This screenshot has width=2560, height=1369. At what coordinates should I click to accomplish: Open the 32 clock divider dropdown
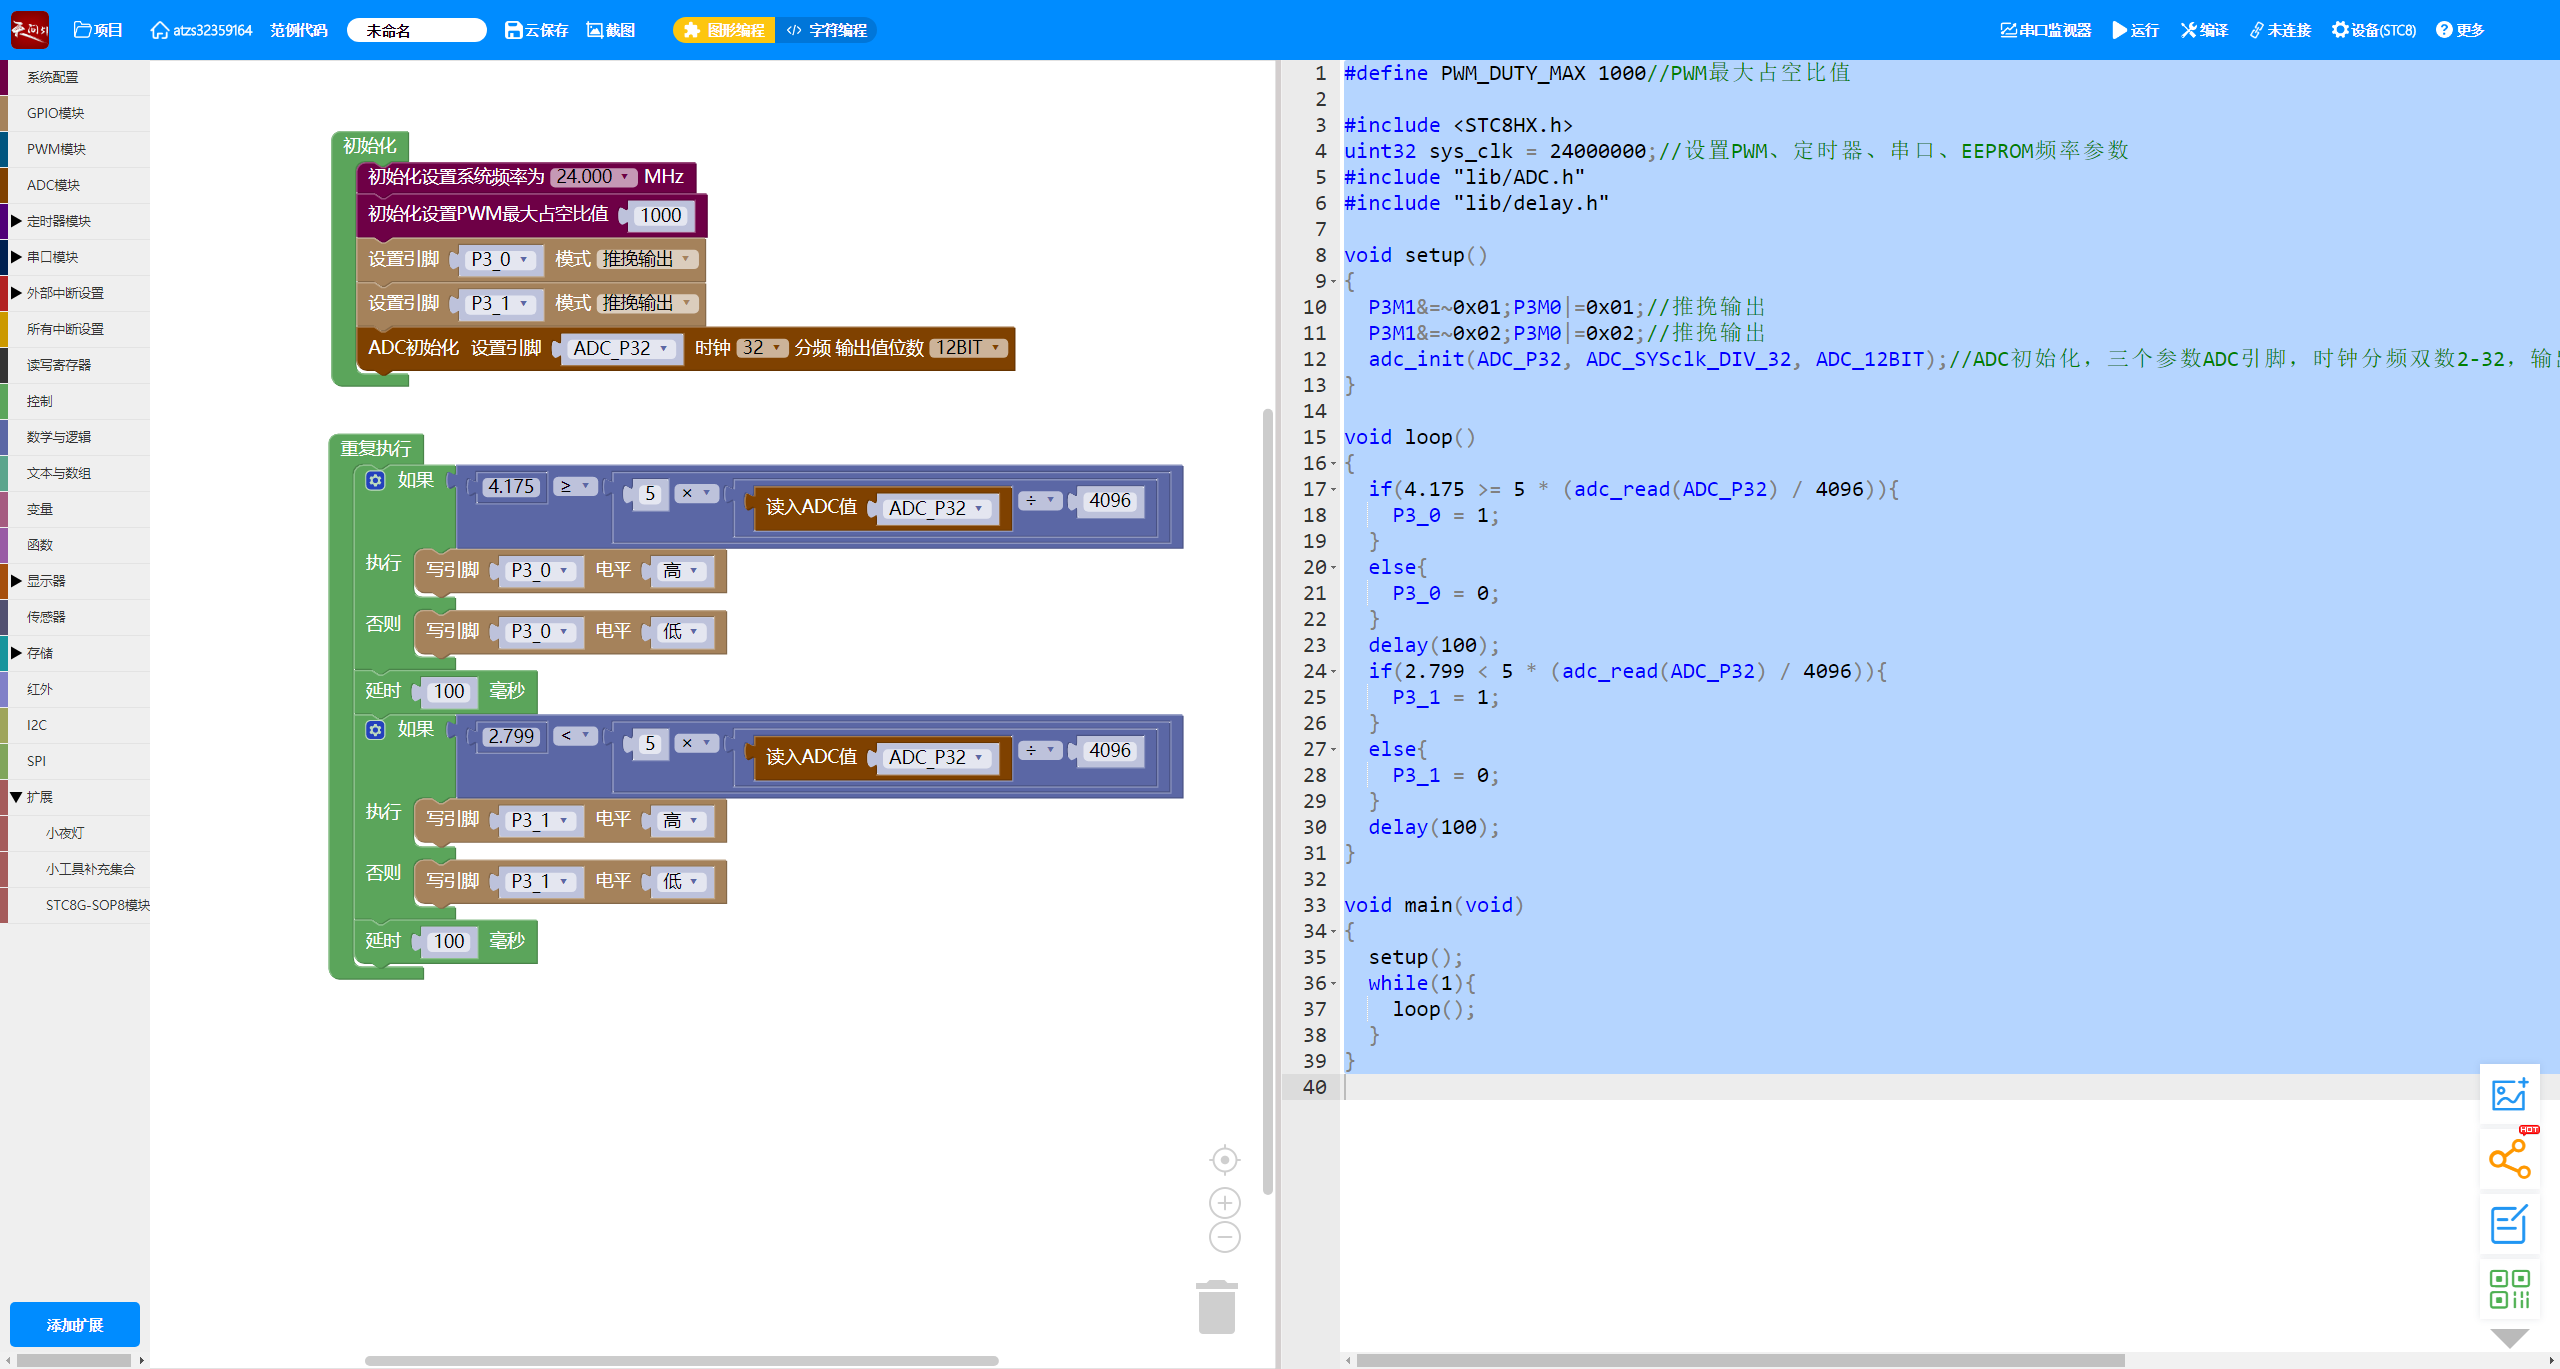(x=762, y=347)
